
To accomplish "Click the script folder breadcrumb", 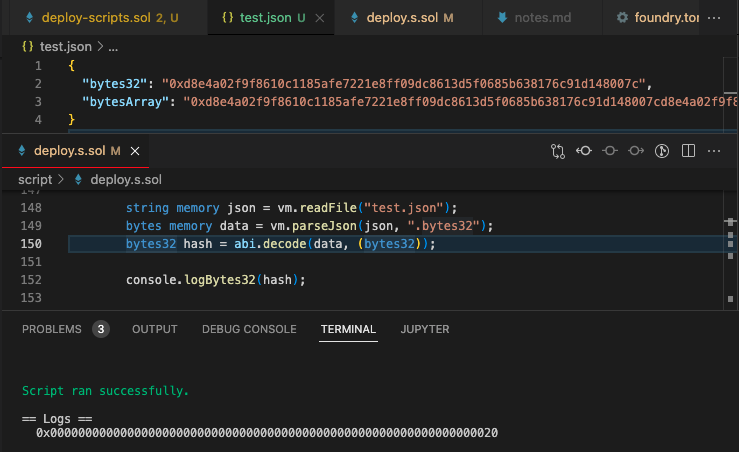I will (35, 180).
